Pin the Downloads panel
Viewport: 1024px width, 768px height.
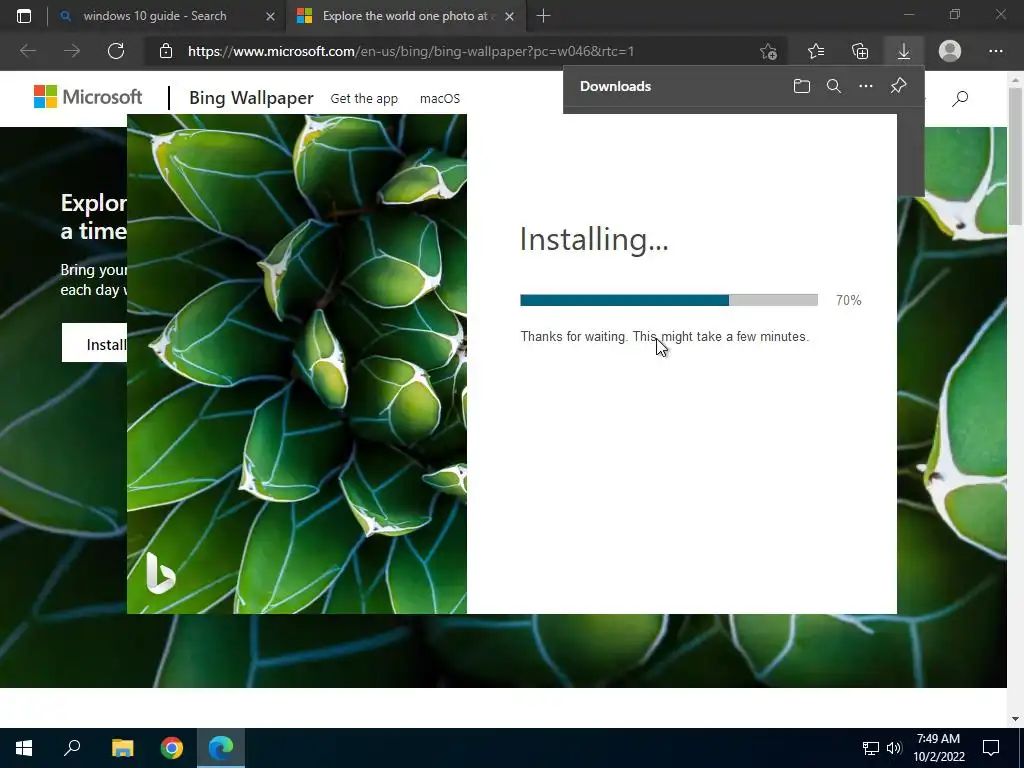point(899,86)
